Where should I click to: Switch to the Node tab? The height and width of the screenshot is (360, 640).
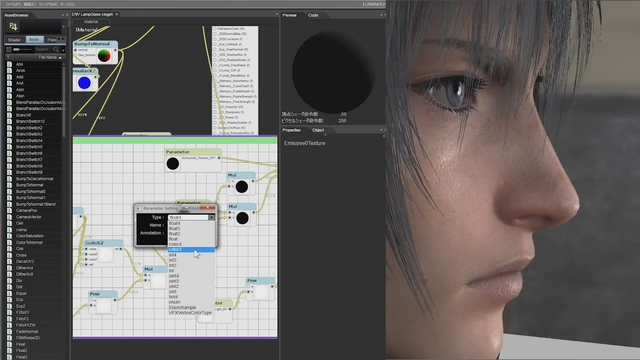pos(34,40)
